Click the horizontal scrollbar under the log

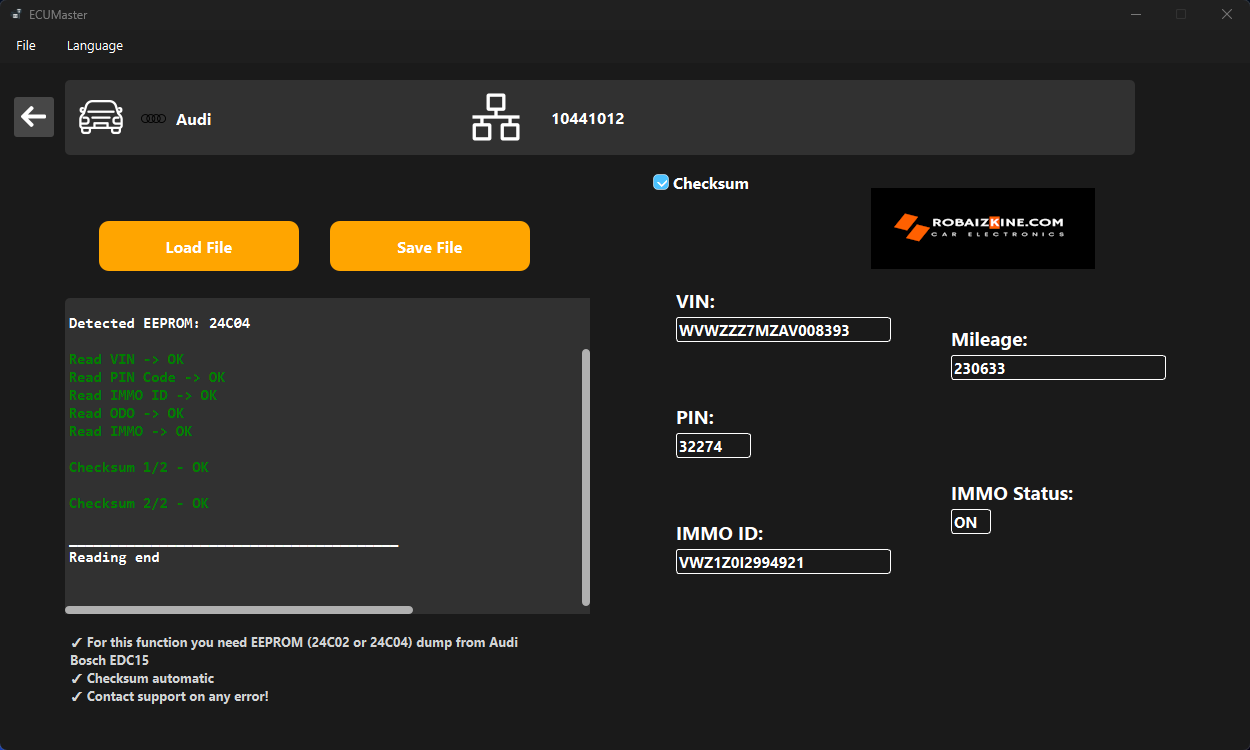(238, 609)
